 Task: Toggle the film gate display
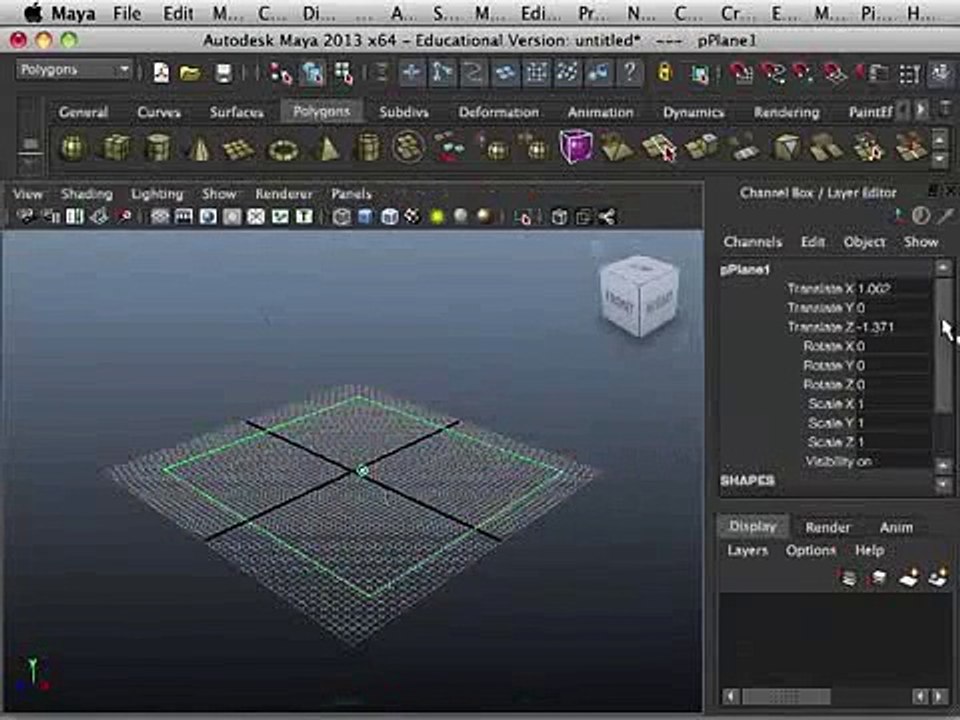184,217
